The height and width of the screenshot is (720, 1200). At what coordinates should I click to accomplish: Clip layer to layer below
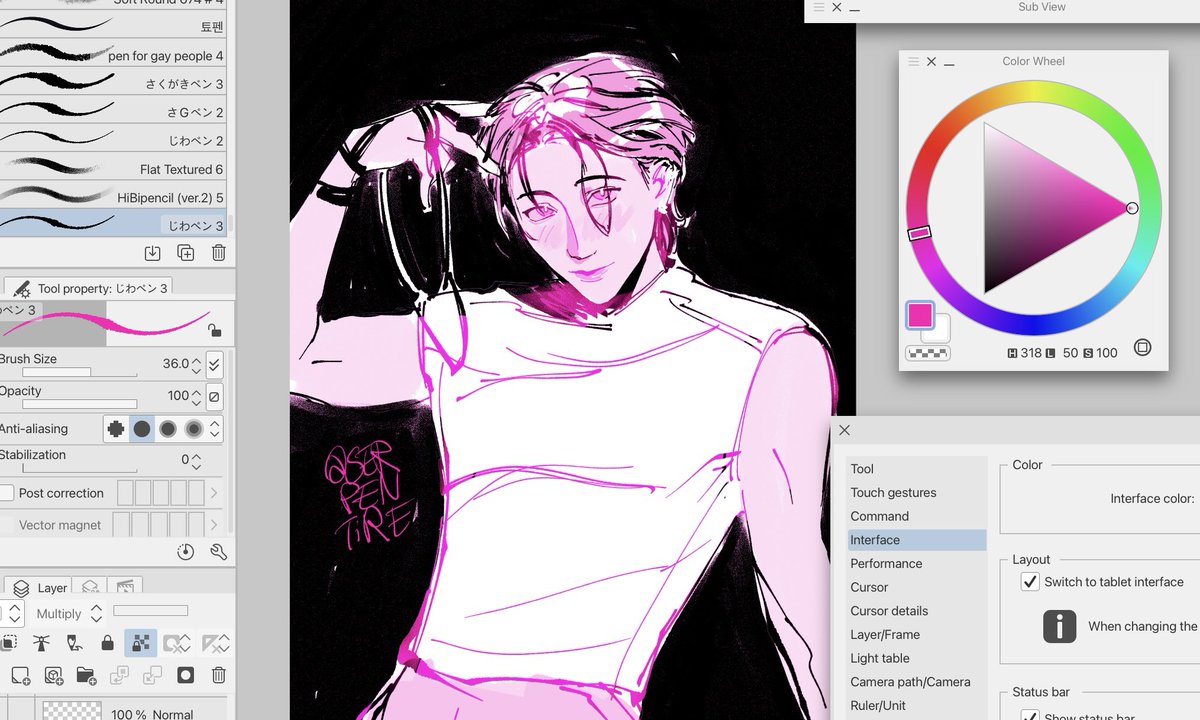pyautogui.click(x=9, y=643)
